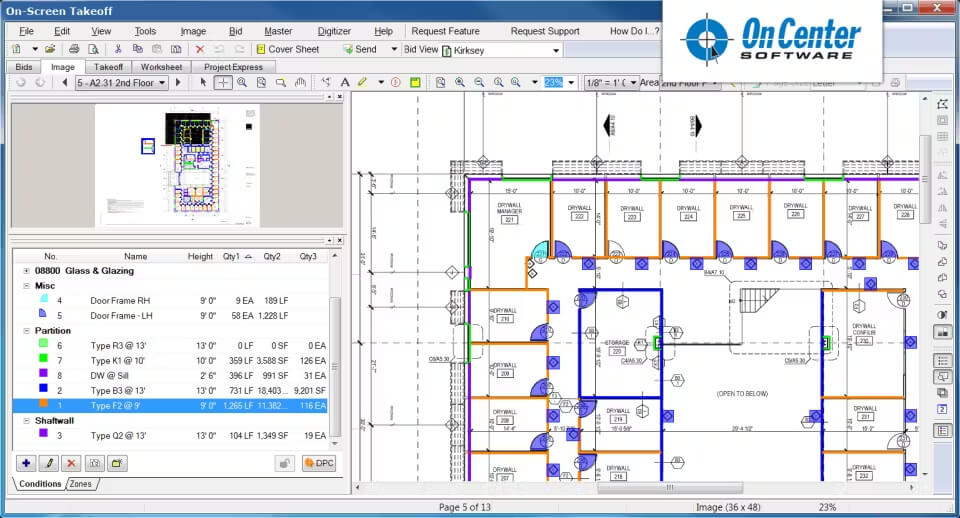Go to the next page arrow

(x=178, y=82)
